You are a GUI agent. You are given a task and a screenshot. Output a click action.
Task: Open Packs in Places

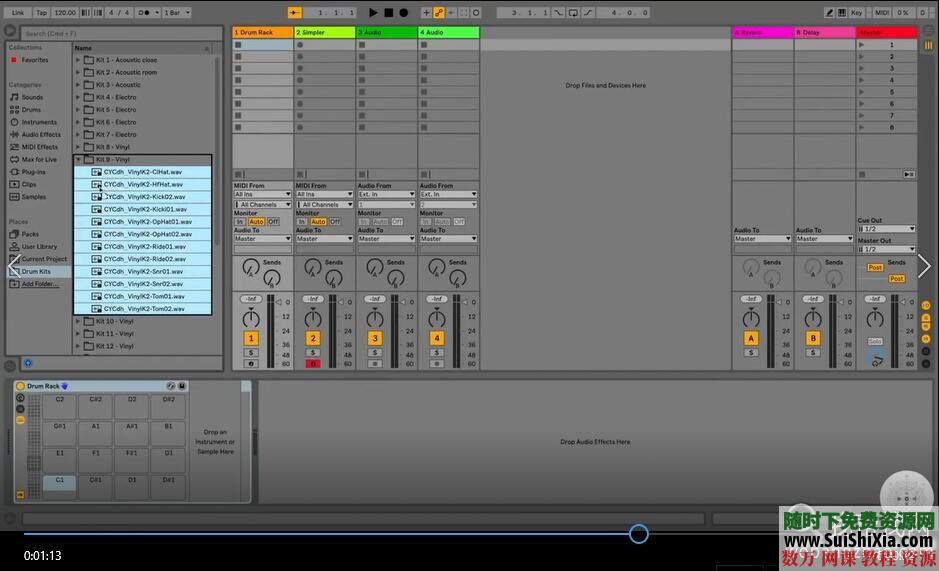click(x=30, y=234)
